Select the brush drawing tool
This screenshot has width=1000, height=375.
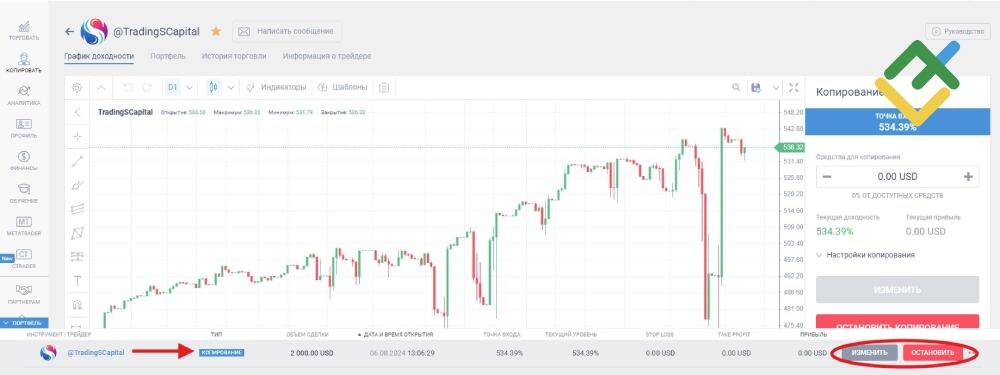(x=77, y=185)
